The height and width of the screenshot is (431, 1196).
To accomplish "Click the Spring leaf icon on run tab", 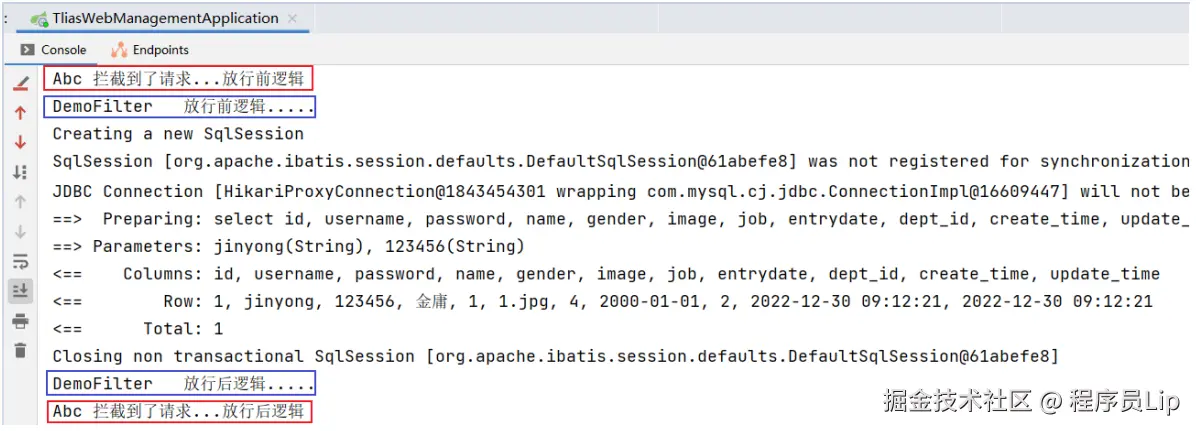I will coord(39,19).
